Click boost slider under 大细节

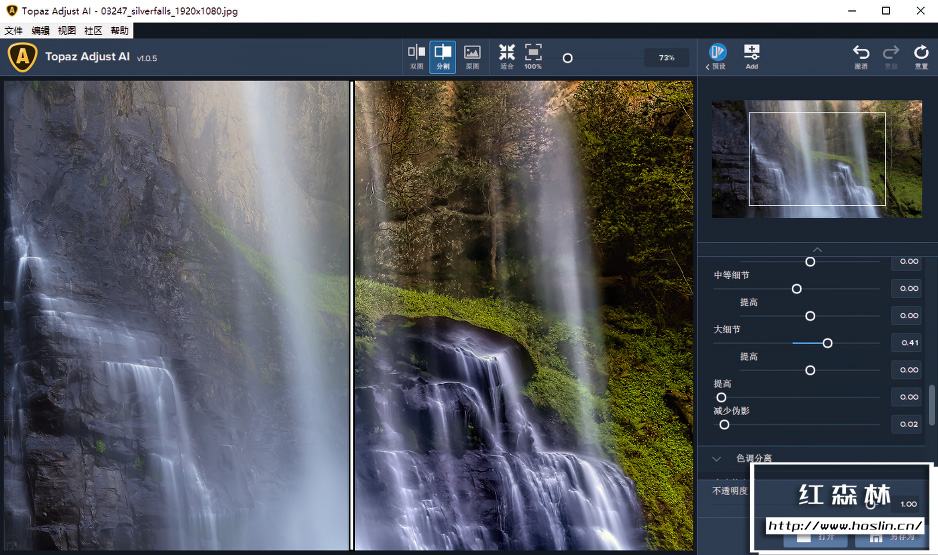(x=810, y=370)
